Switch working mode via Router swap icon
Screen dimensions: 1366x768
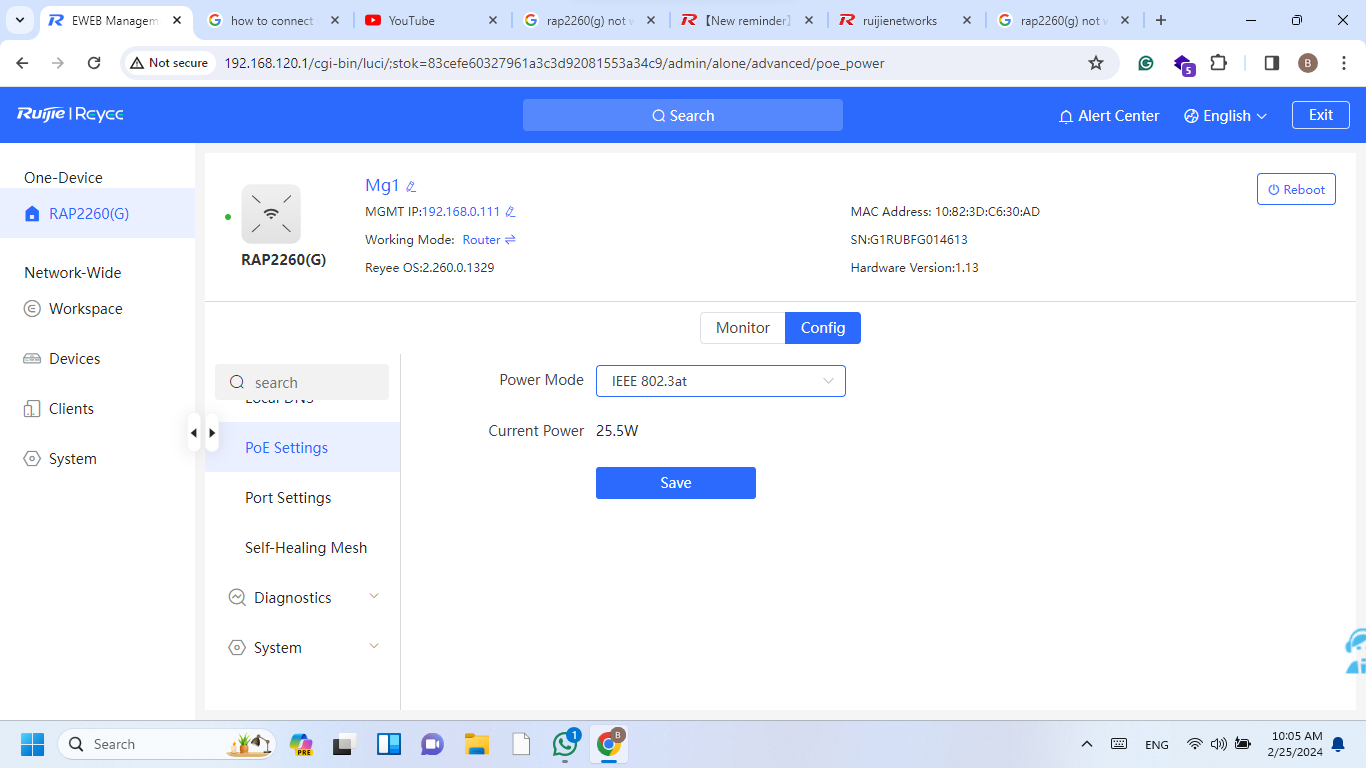510,240
